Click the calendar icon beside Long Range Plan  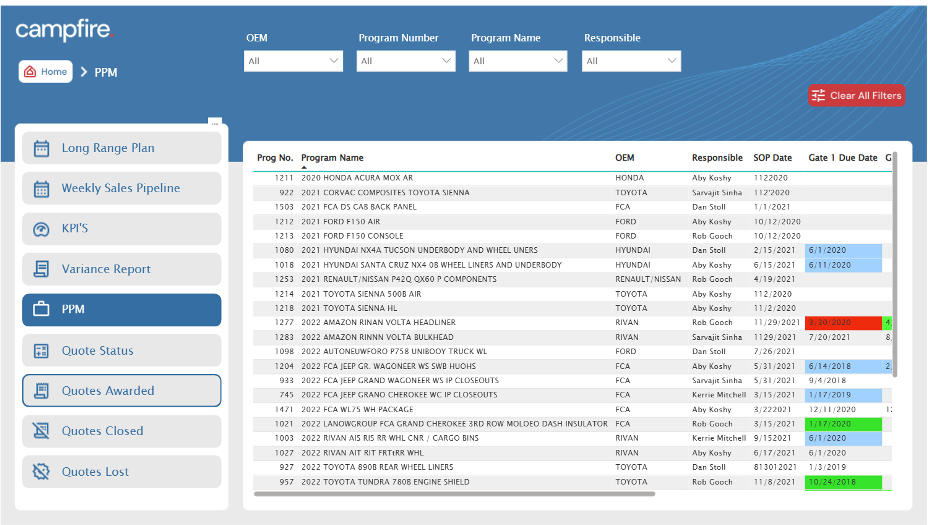41,148
